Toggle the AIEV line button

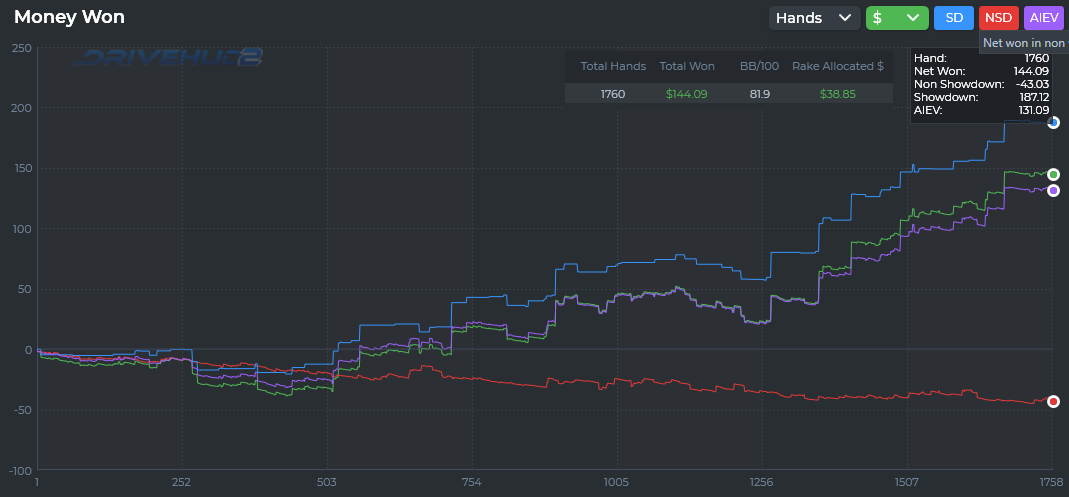pos(1044,18)
